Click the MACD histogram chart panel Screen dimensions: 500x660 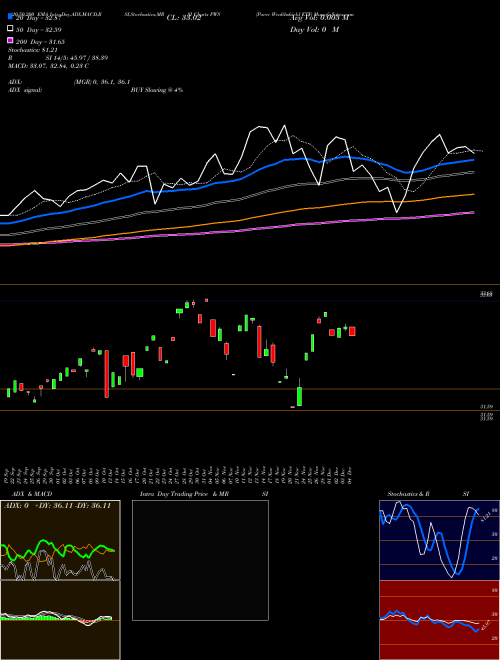click(x=60, y=620)
